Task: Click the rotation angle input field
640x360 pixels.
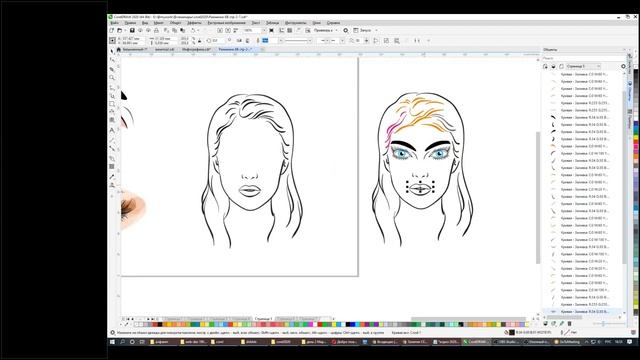Action: pos(217,41)
